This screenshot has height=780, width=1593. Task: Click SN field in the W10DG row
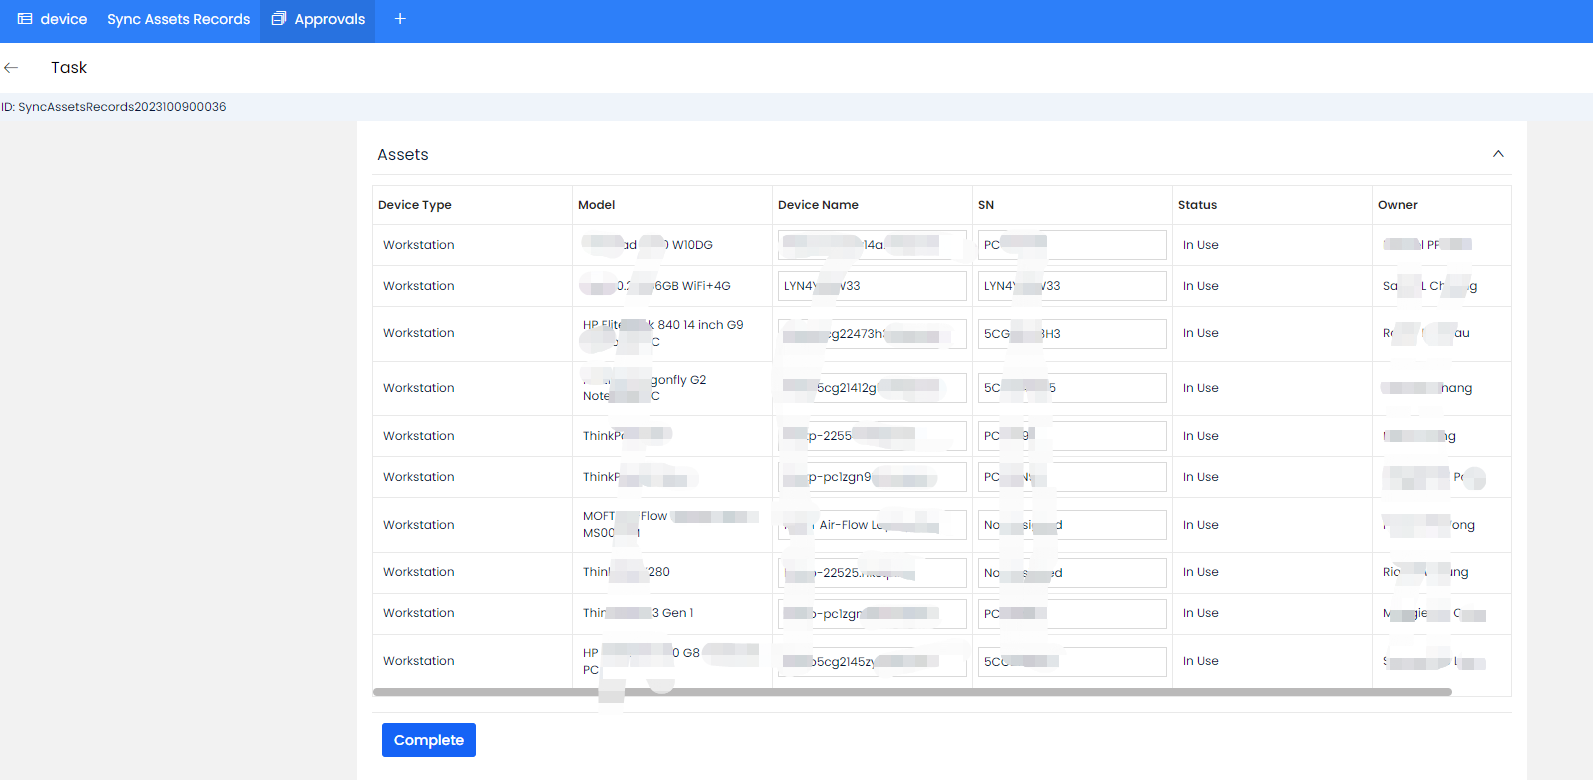click(1072, 245)
